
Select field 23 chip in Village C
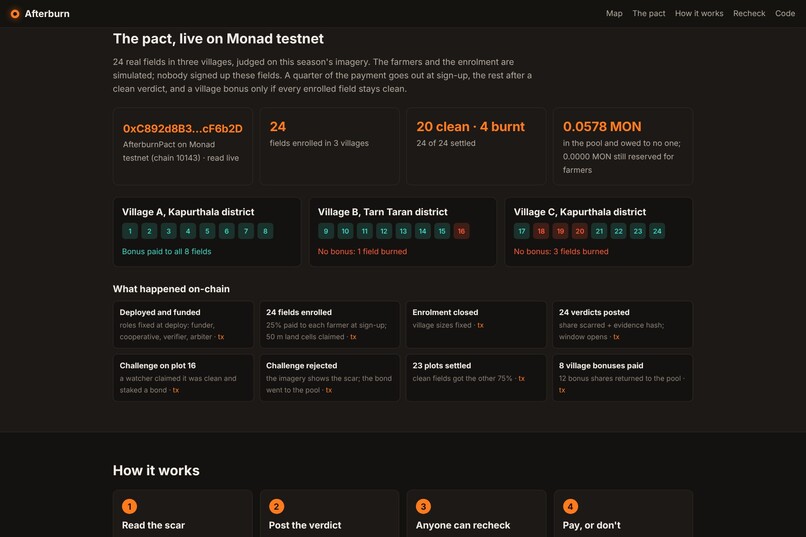[x=638, y=231]
